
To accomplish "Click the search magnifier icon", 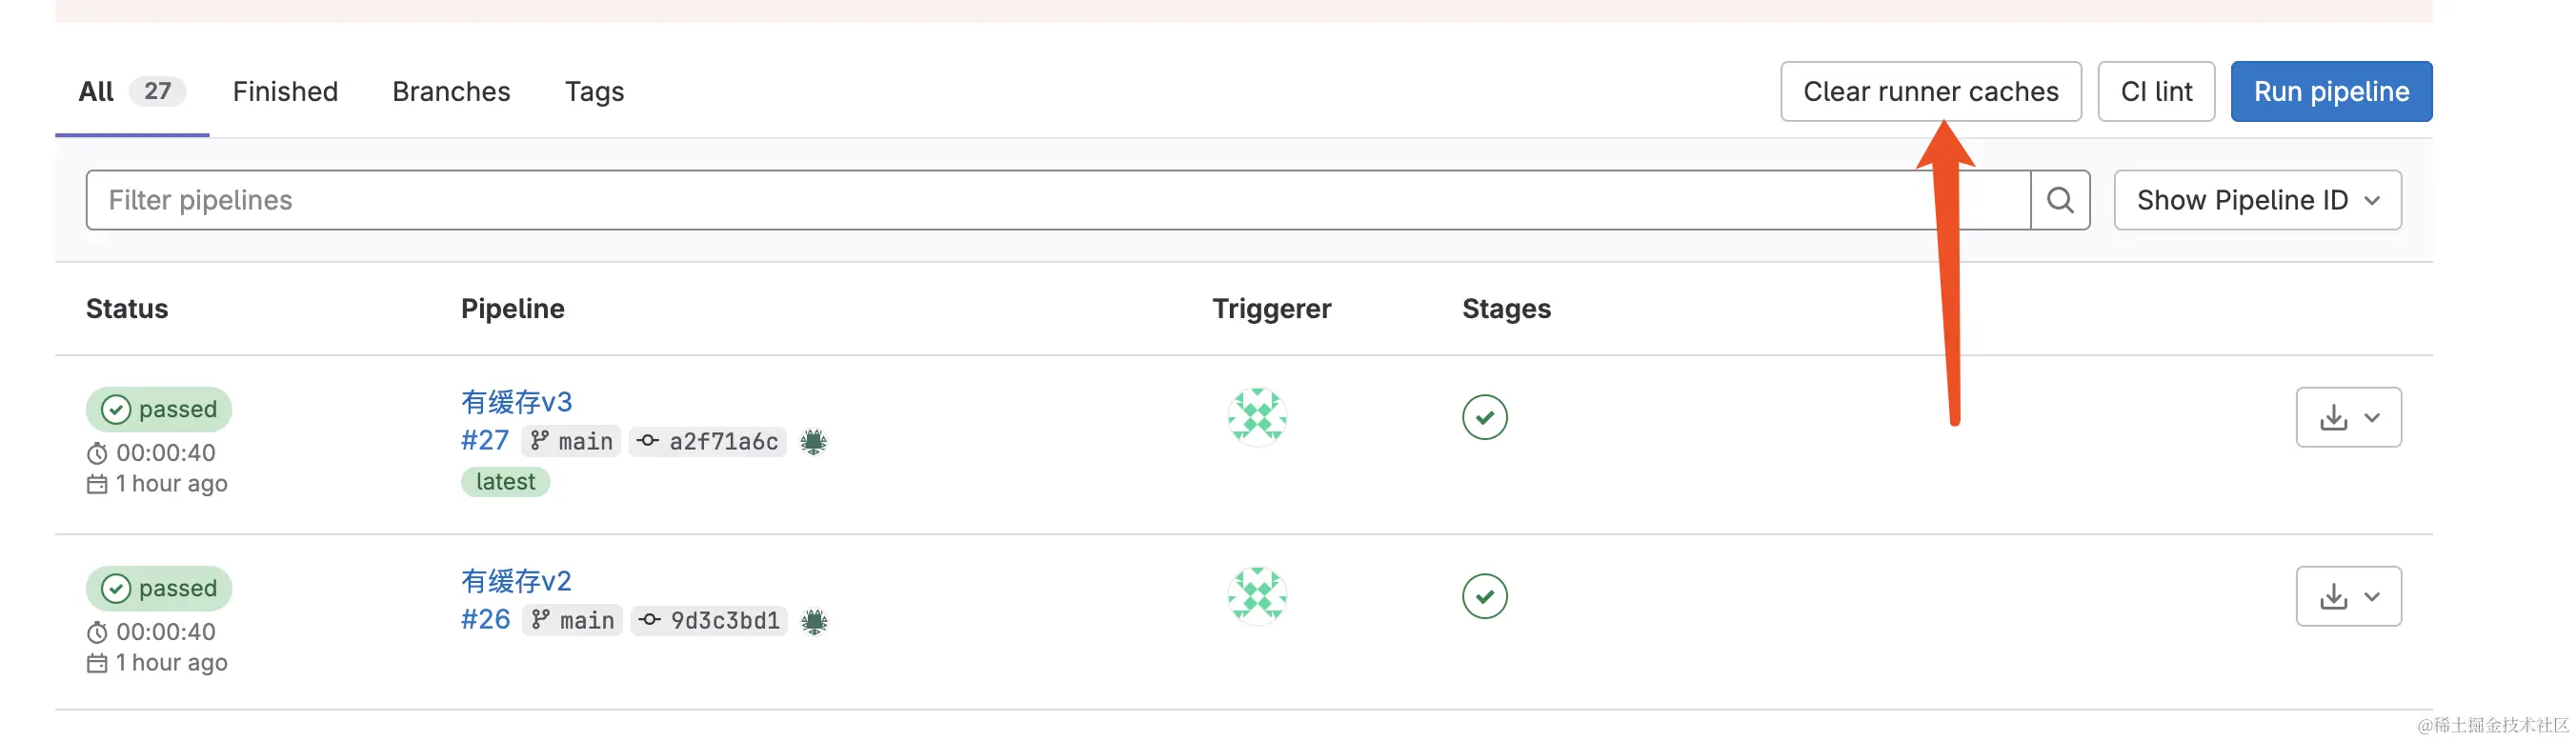I will [2059, 200].
